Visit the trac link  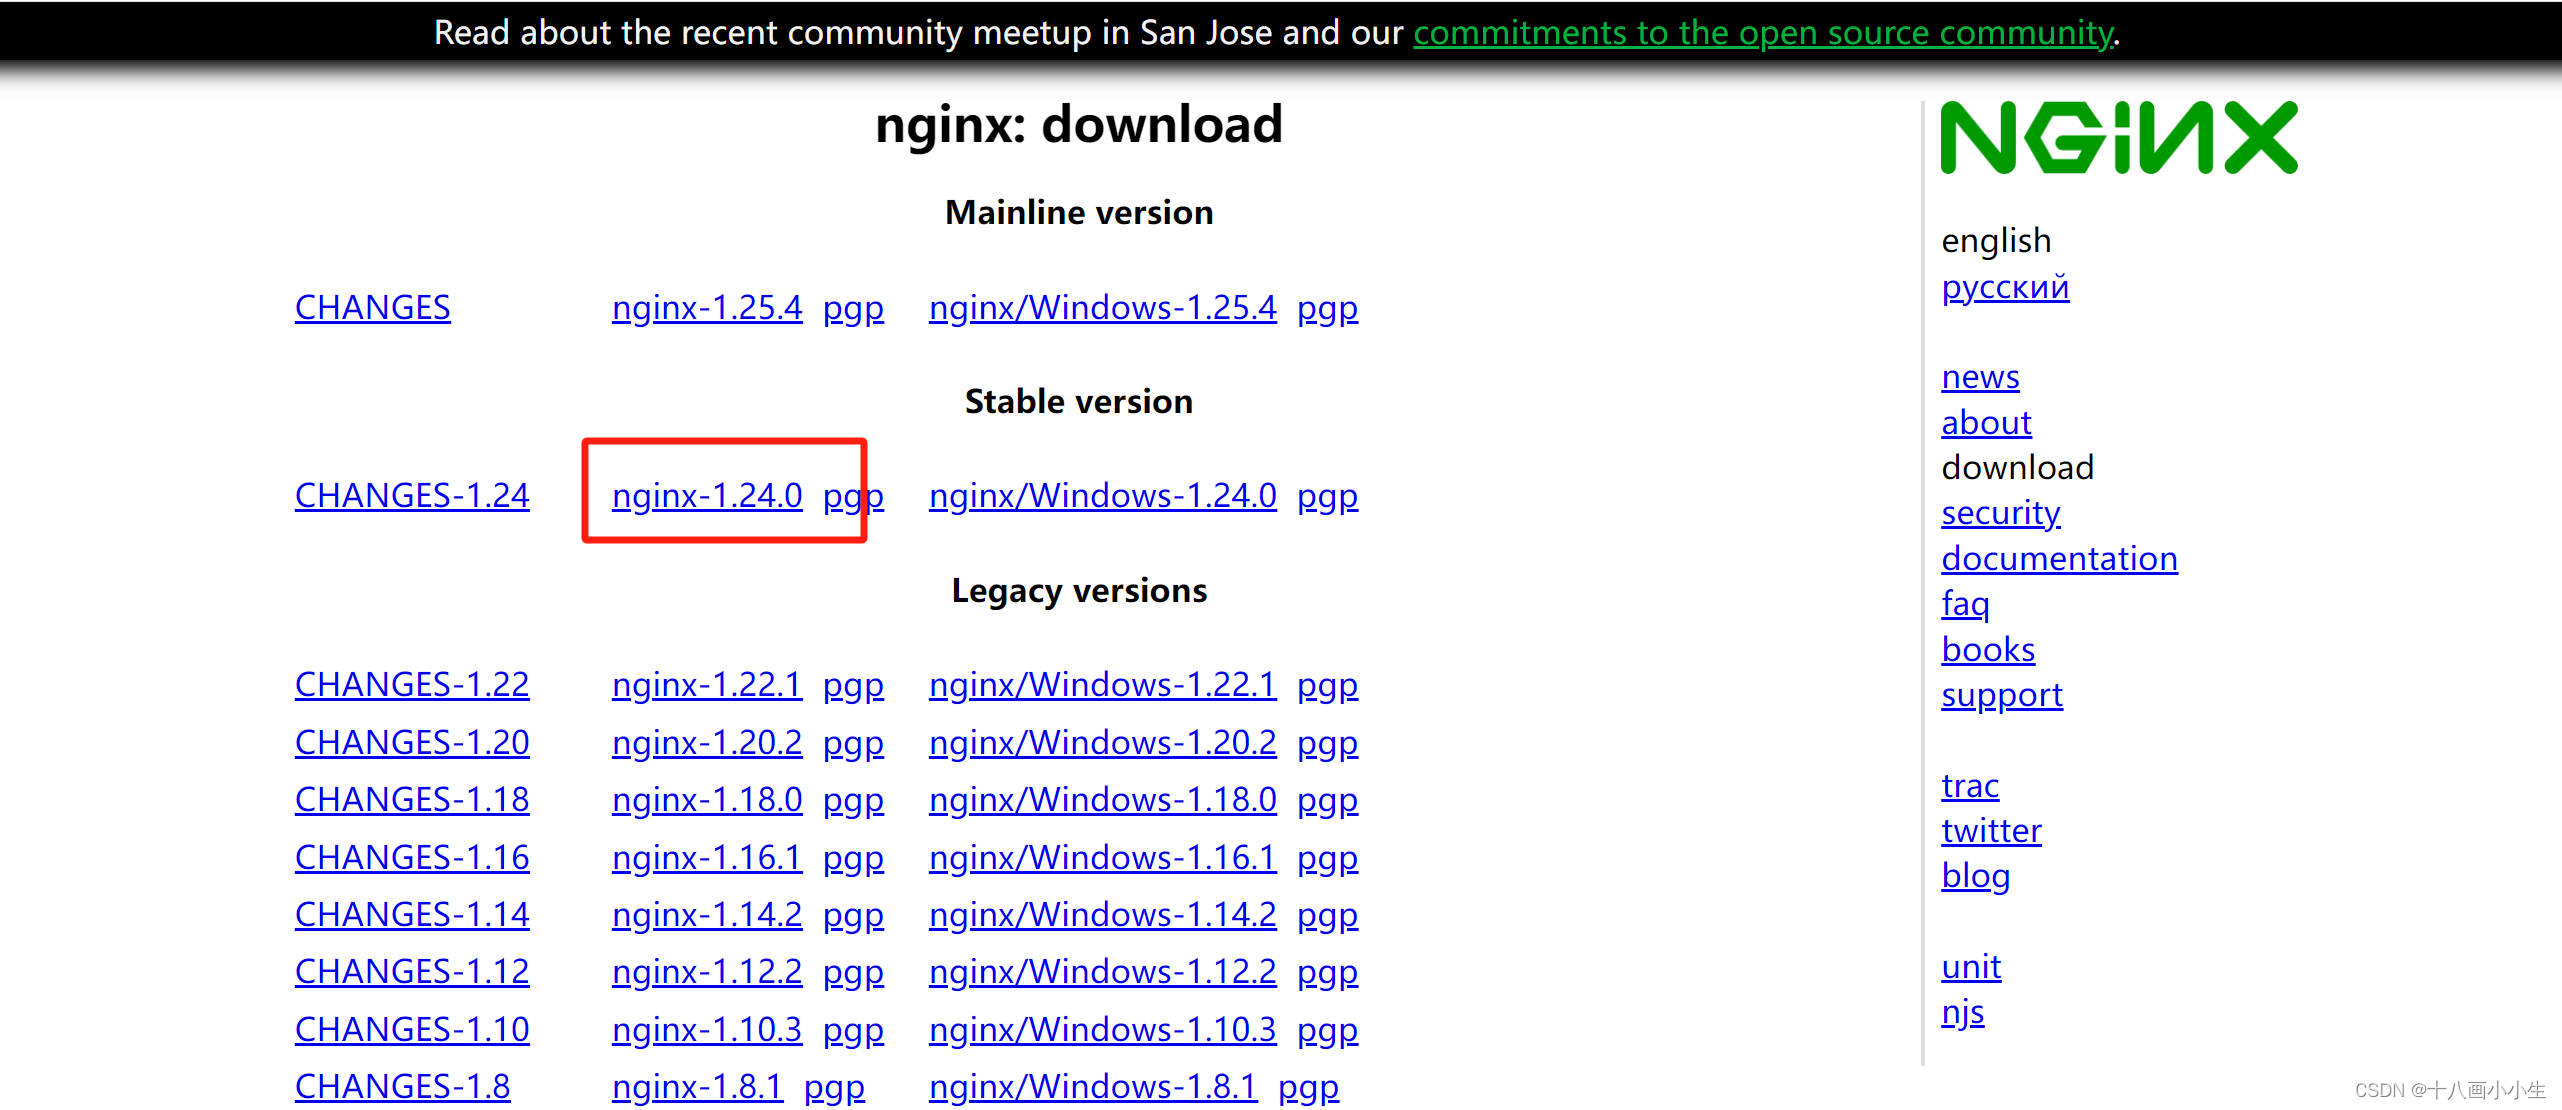click(x=1970, y=785)
